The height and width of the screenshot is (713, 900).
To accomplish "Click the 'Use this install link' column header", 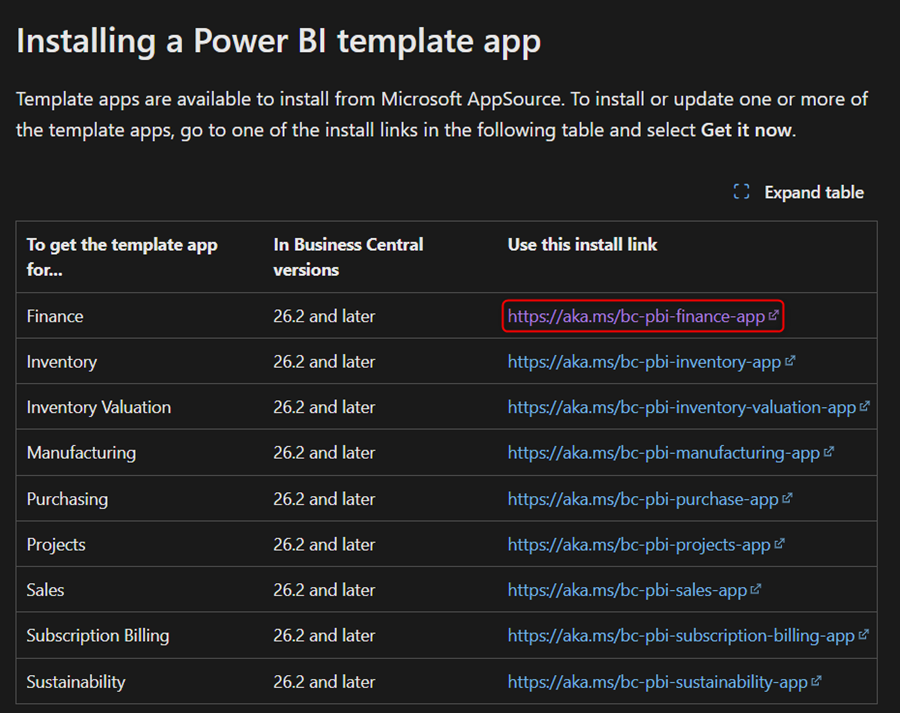I will tap(582, 244).
